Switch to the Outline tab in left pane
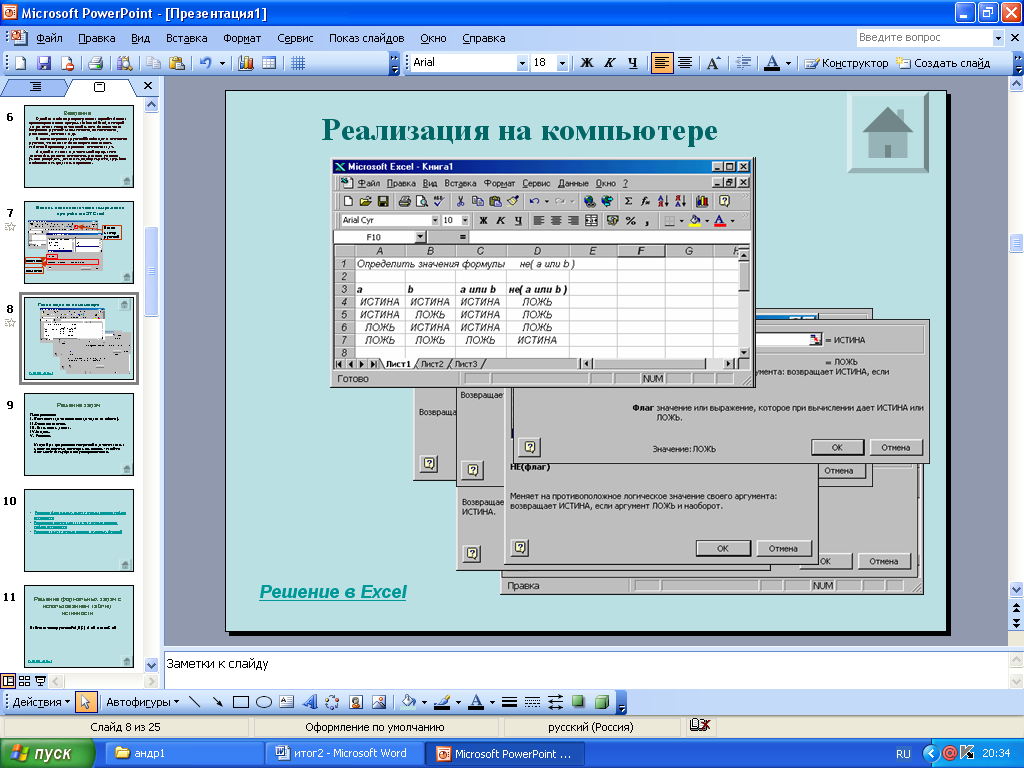 click(35, 86)
